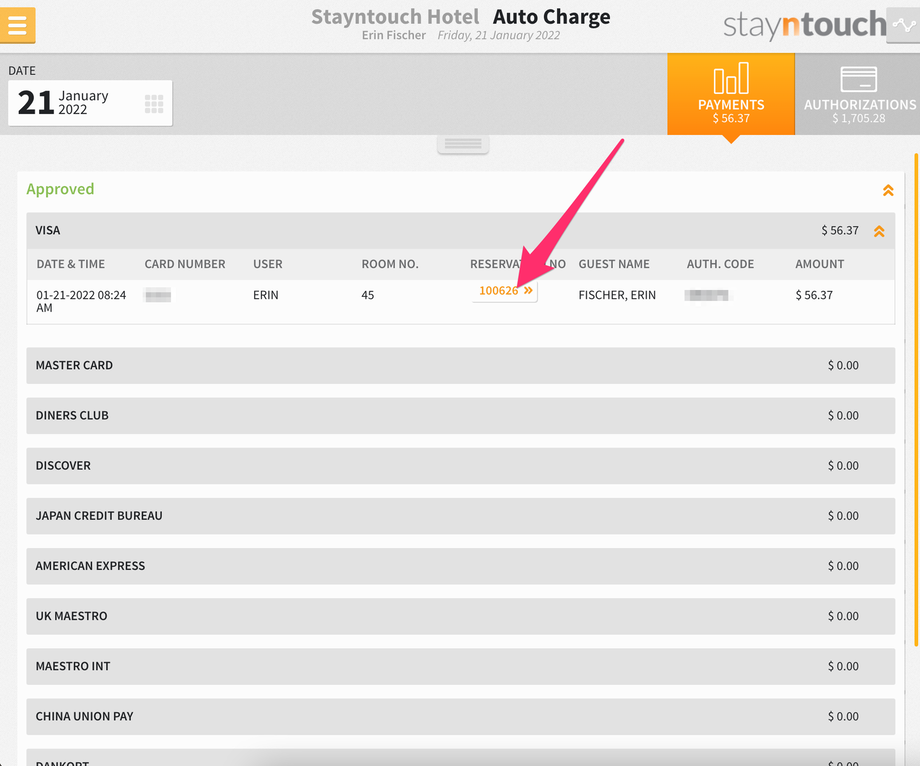Expand the MASTER CARD row
This screenshot has height=766, width=920.
pyautogui.click(x=461, y=365)
